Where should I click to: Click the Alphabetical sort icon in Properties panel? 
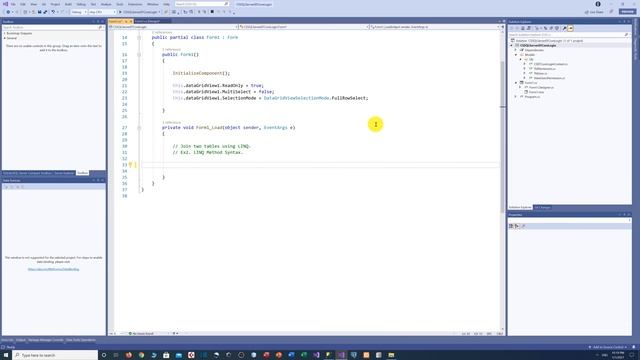point(517,226)
